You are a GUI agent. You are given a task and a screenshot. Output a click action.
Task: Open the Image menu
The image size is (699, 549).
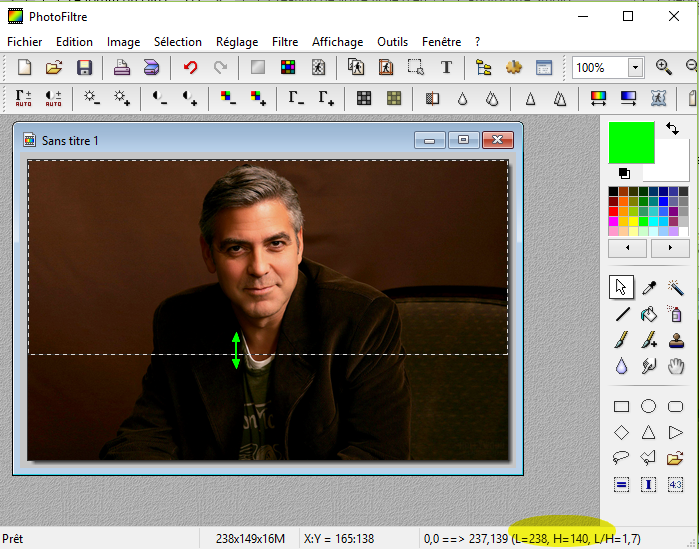(x=123, y=42)
